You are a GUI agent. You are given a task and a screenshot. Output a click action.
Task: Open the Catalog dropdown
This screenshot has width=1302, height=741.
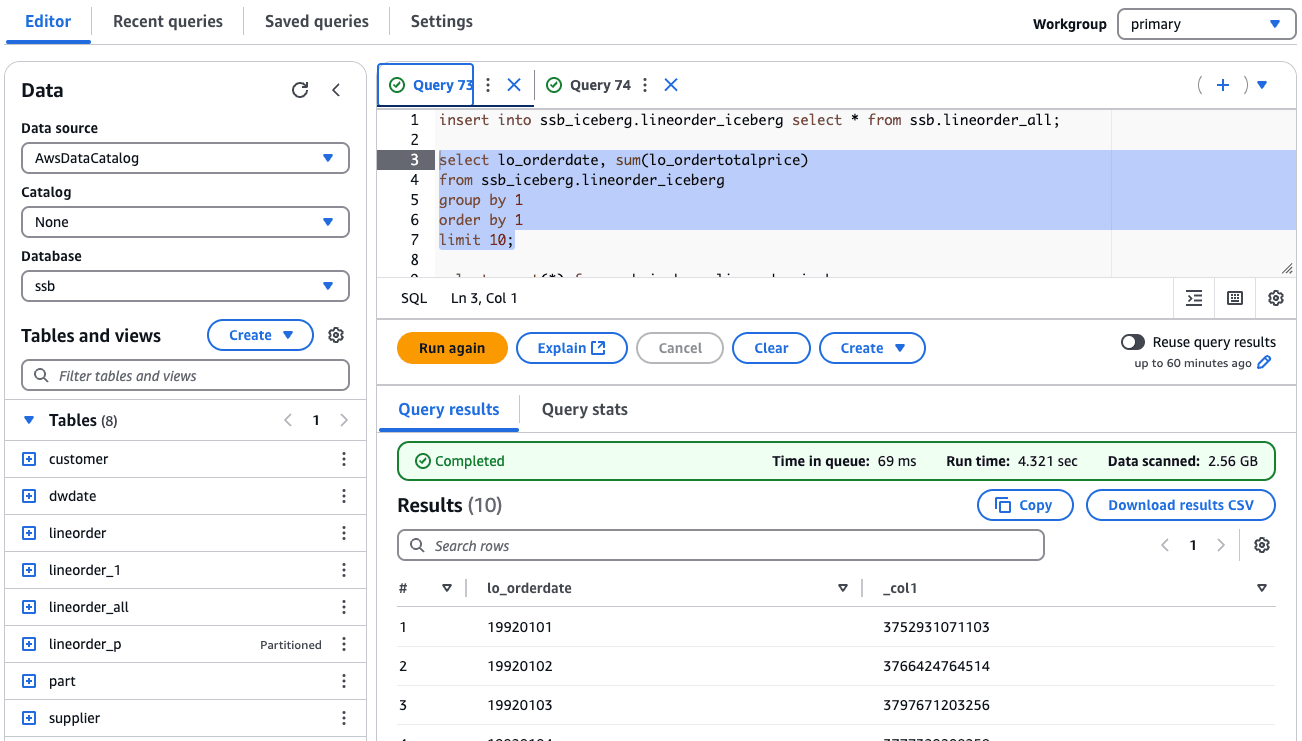[185, 222]
